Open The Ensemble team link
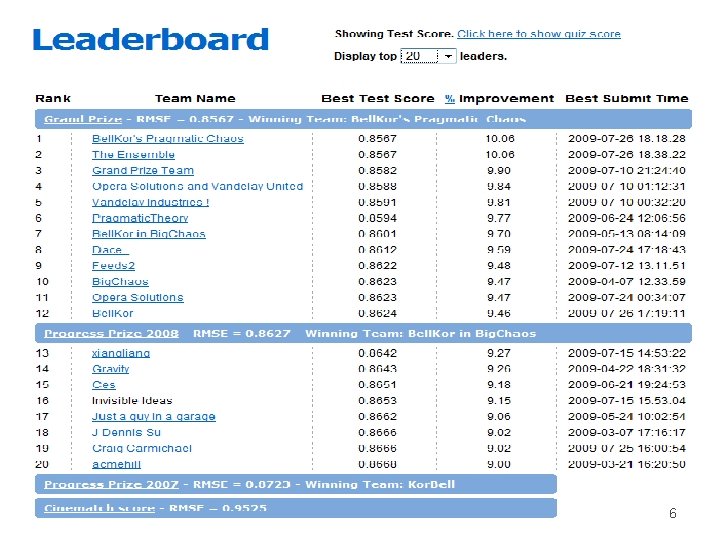The height and width of the screenshot is (540, 720). 133,155
